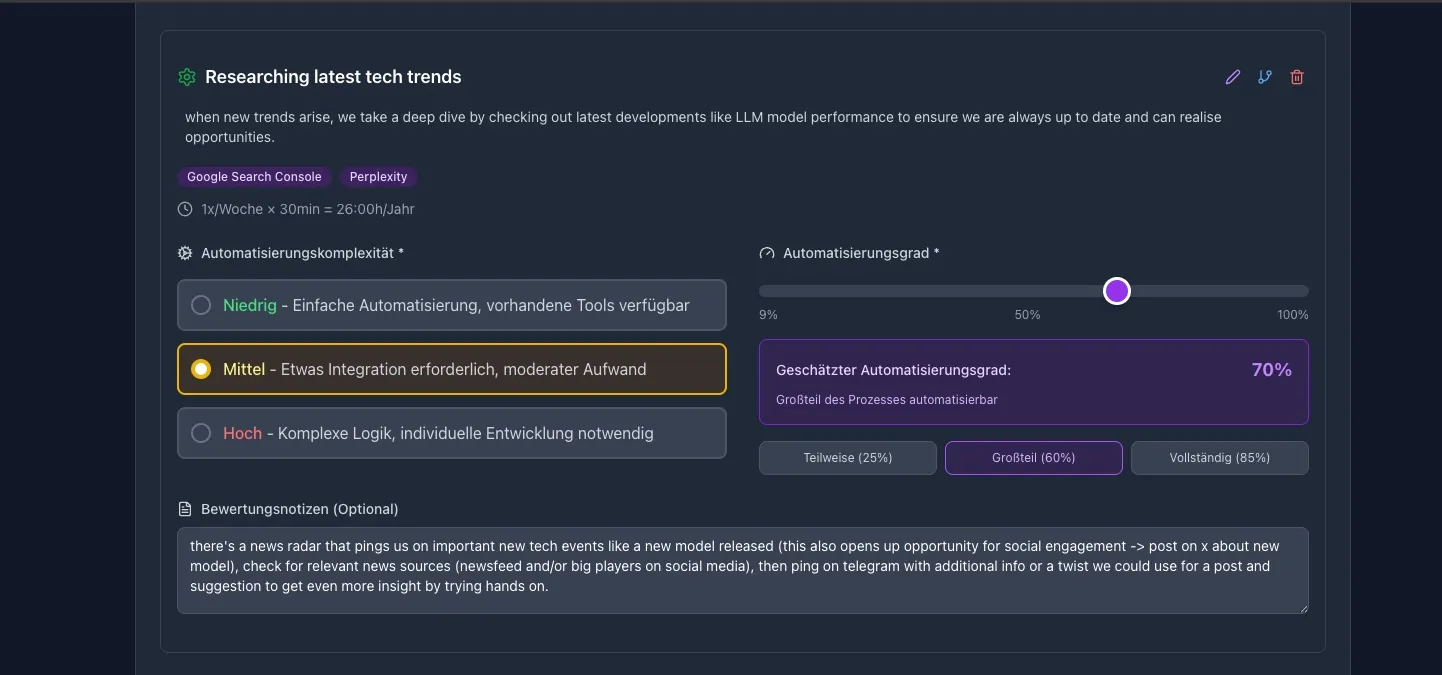Click the process description paragraph
1442x675 pixels.
703,127
